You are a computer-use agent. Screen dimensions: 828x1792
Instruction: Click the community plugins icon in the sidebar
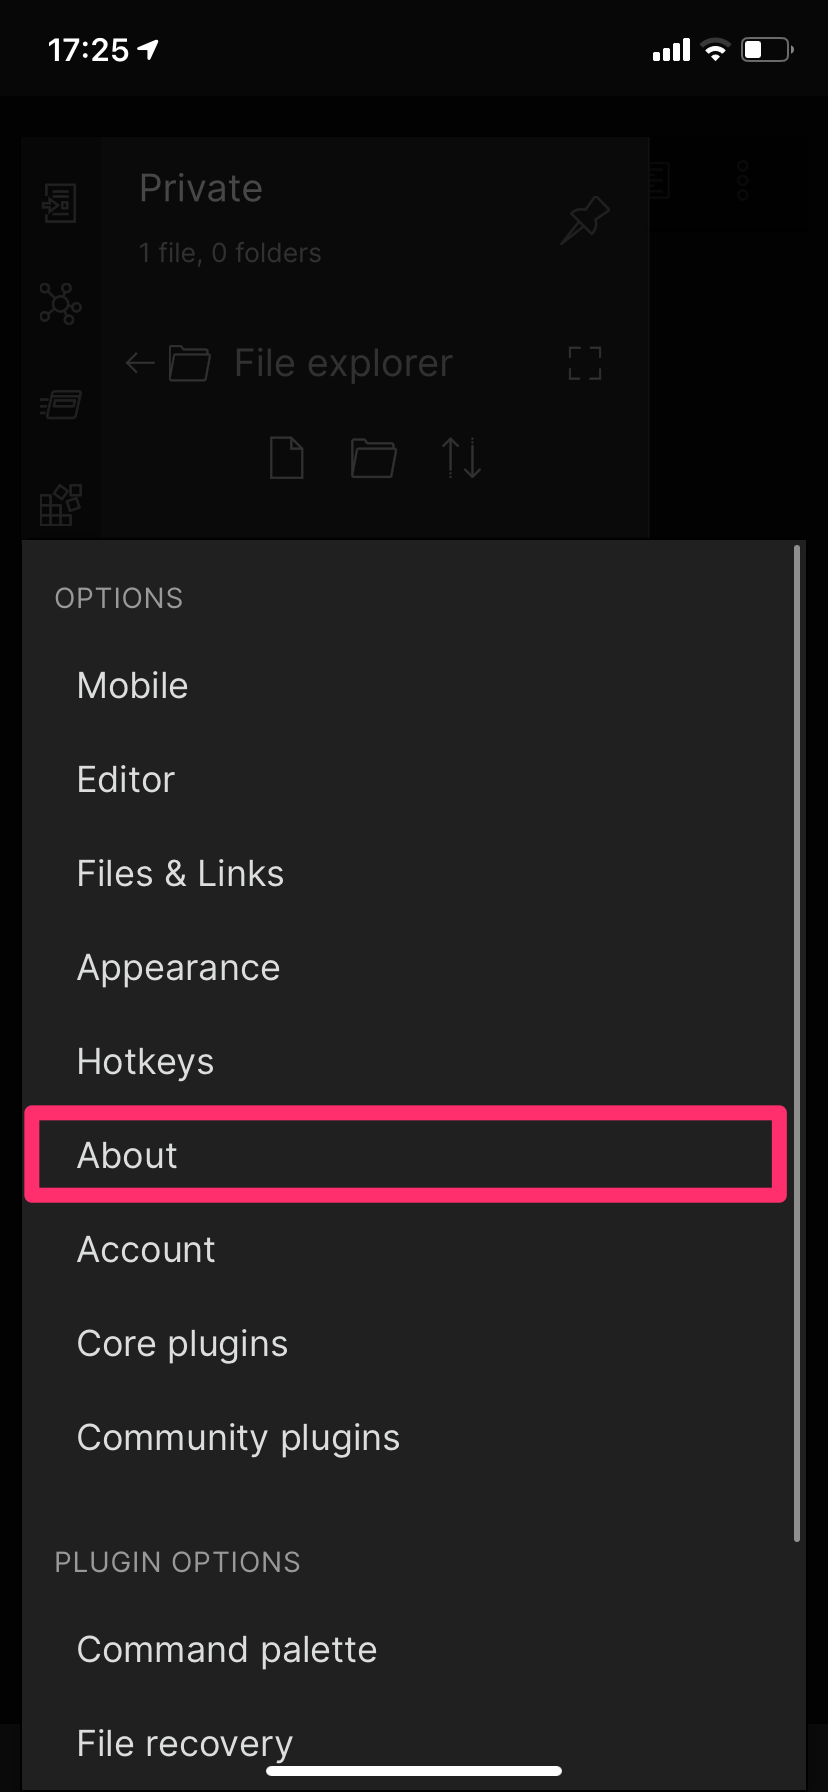[x=60, y=505]
